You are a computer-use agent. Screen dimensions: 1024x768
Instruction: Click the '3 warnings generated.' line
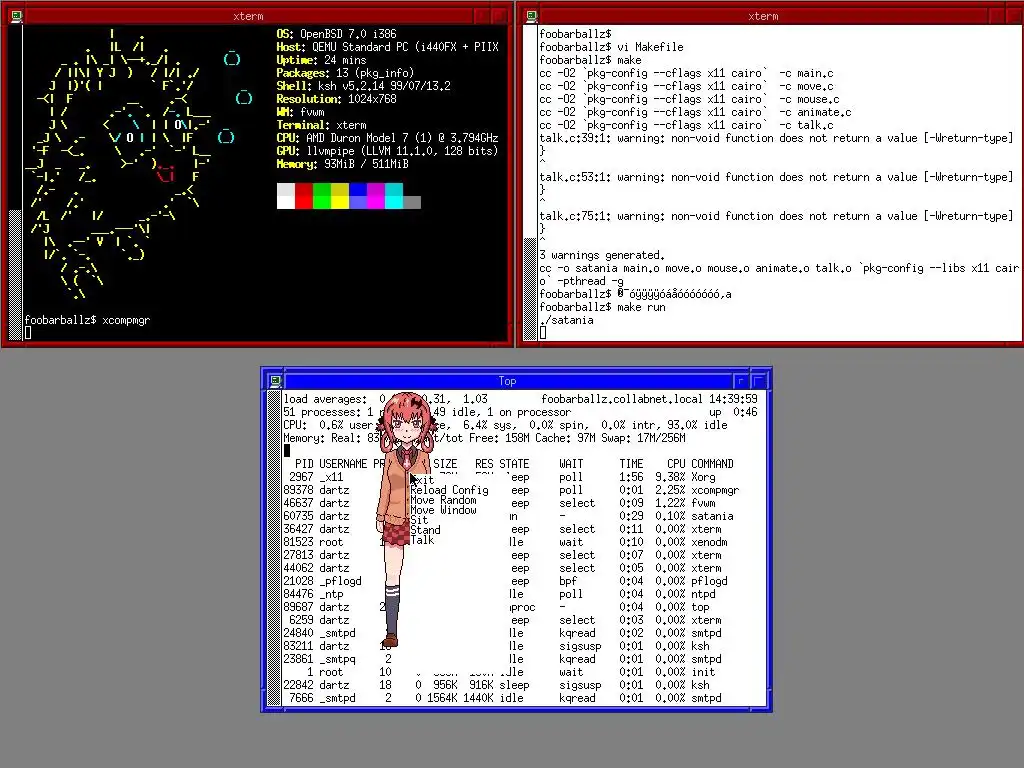602,255
